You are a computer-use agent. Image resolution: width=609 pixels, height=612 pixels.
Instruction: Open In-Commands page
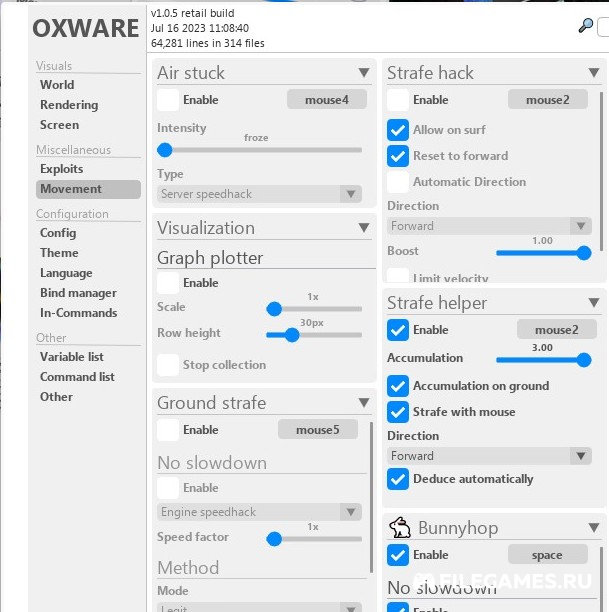78,313
